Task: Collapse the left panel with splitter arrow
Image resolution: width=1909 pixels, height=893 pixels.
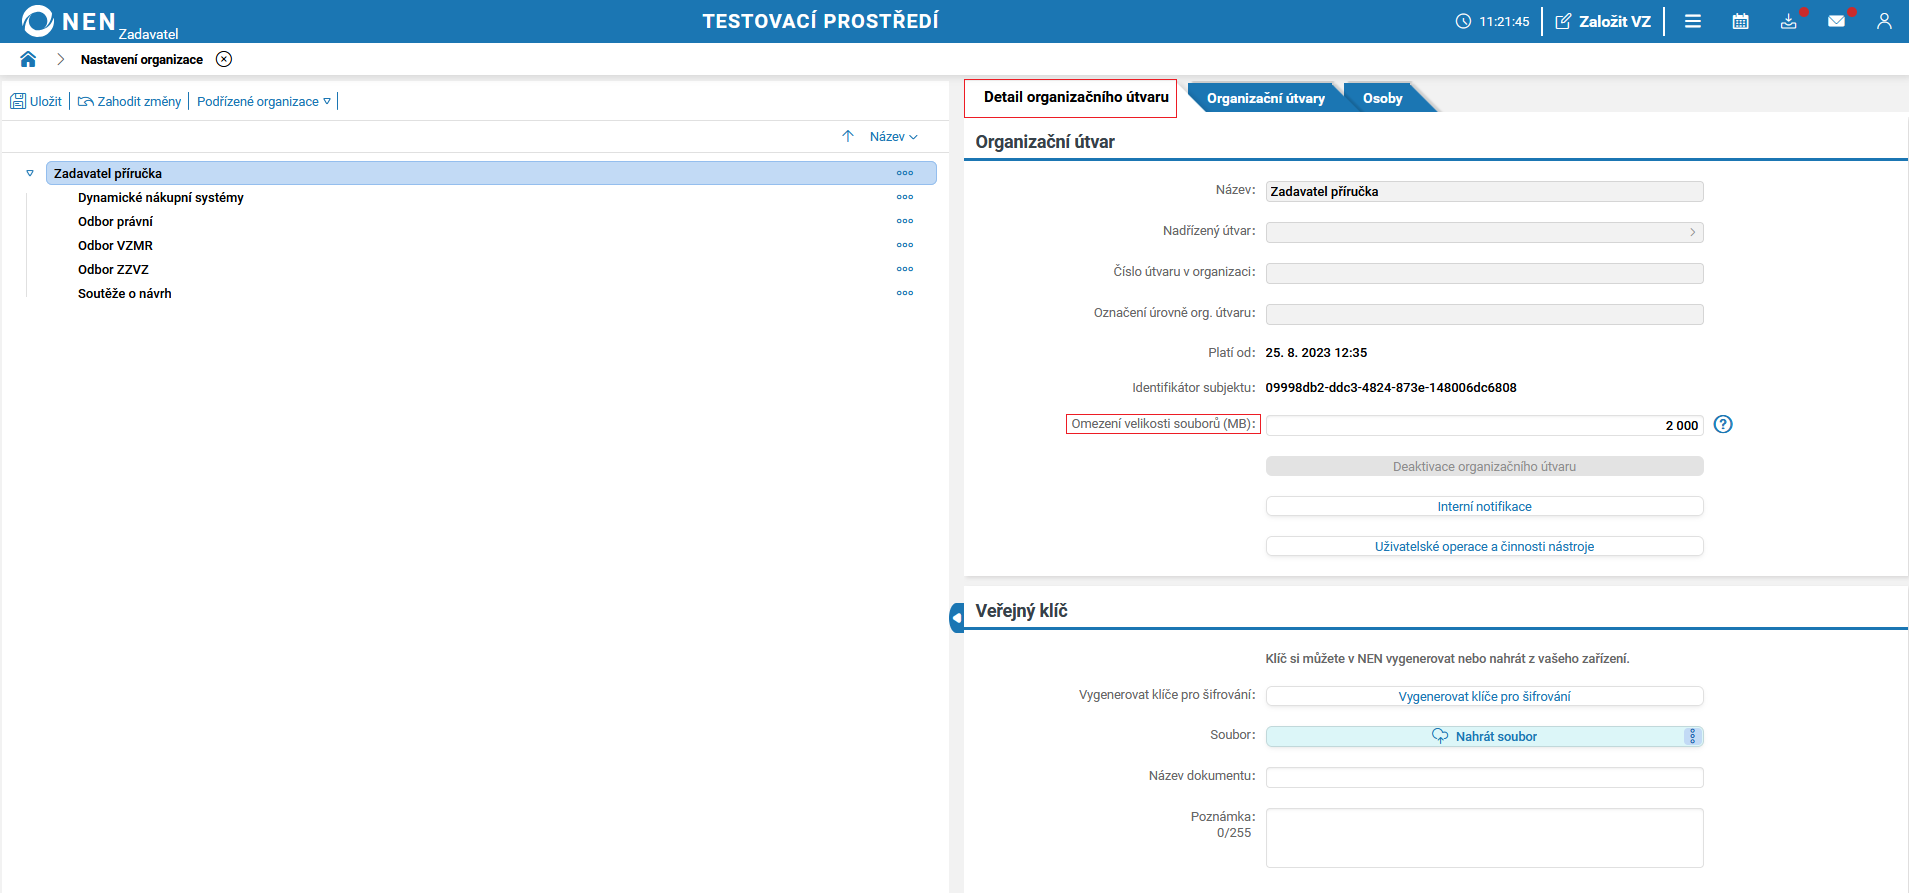Action: pos(957,618)
